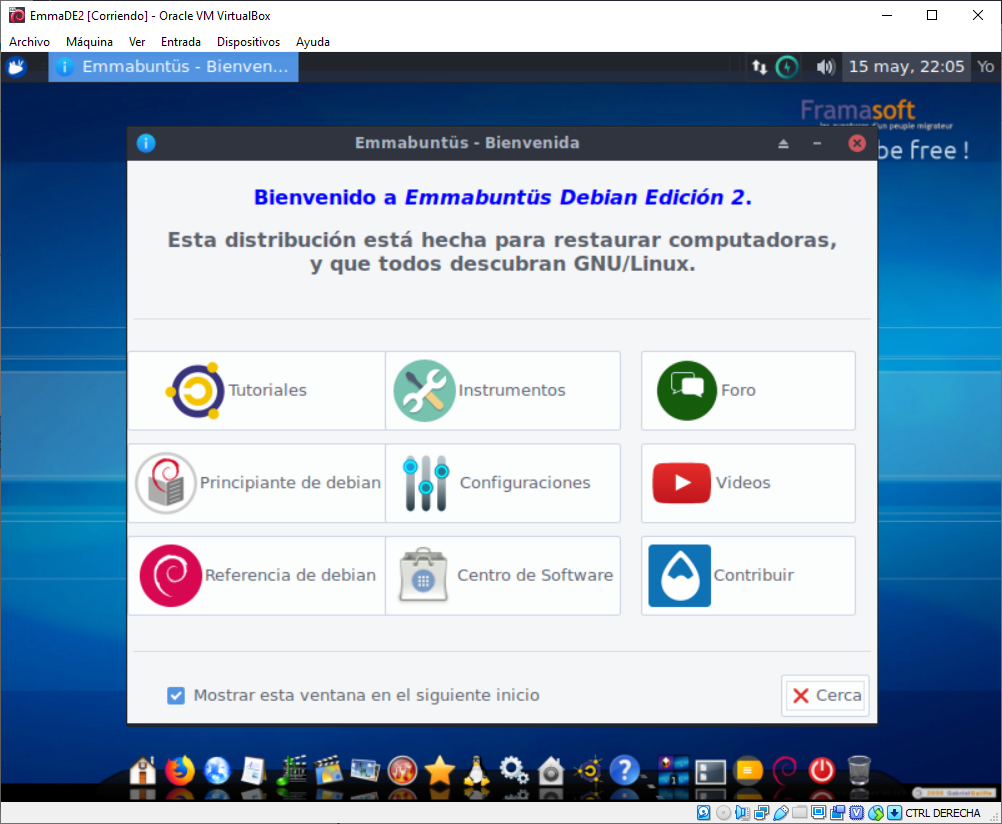
Task: Open Principiante de debian handbook icon
Action: click(166, 483)
